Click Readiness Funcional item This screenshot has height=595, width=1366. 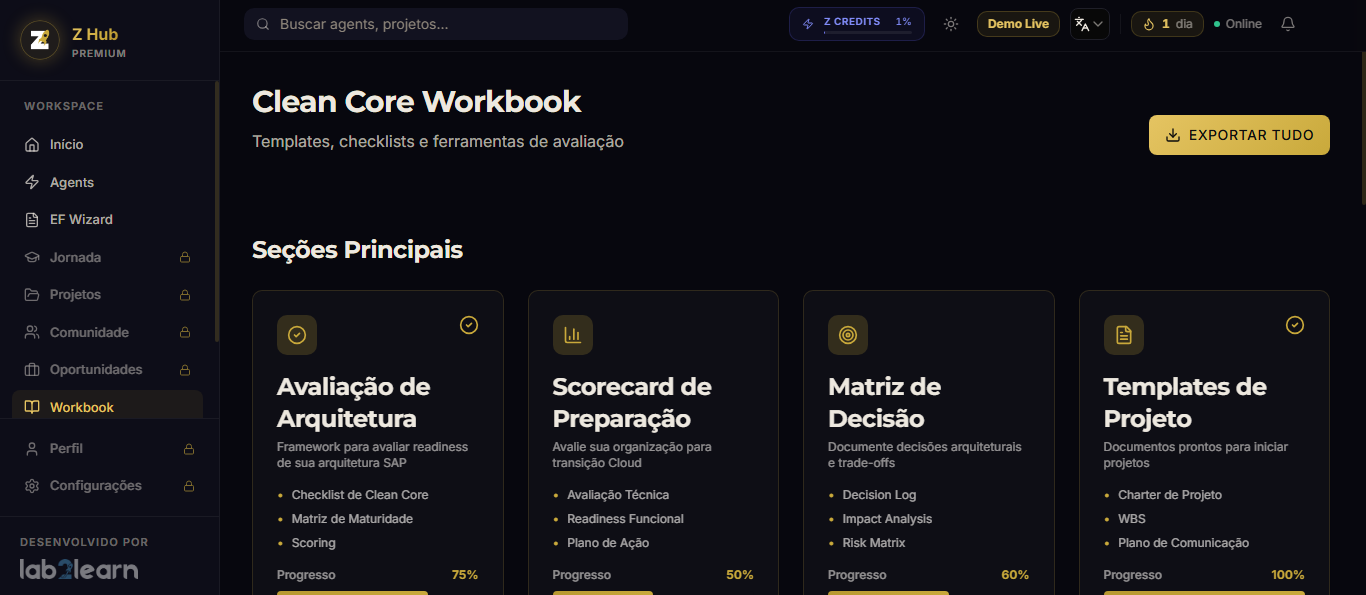[625, 519]
